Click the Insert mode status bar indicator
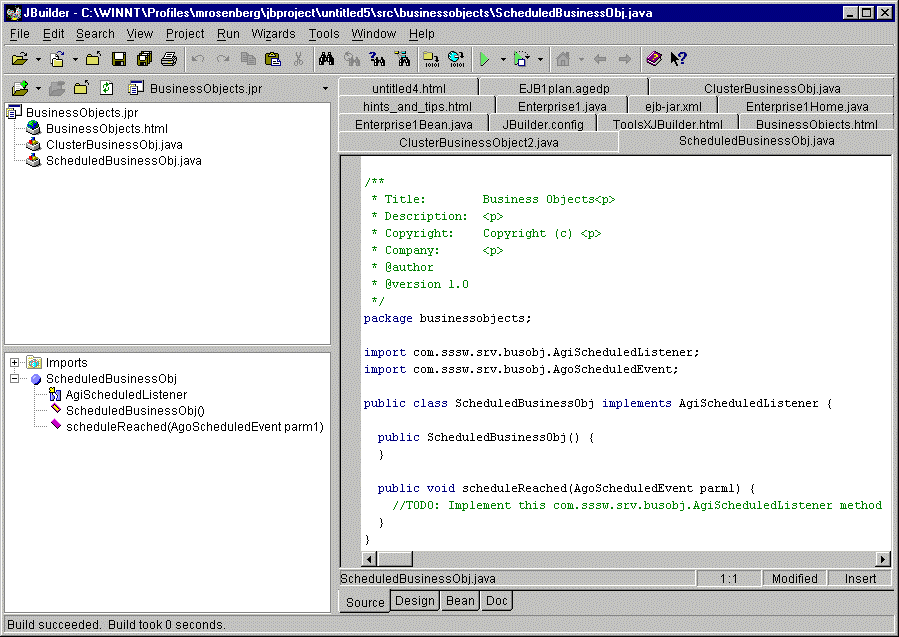 860,579
